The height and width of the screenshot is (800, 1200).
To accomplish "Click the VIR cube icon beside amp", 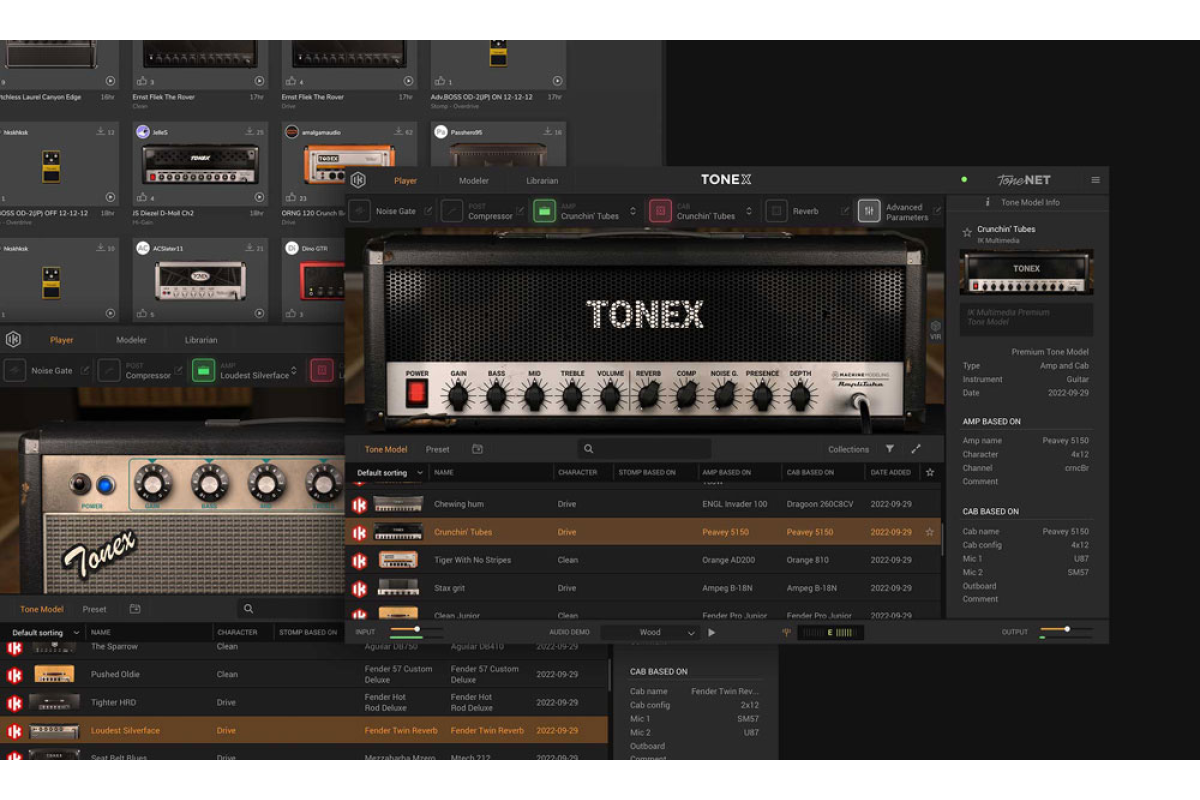I will tap(935, 328).
